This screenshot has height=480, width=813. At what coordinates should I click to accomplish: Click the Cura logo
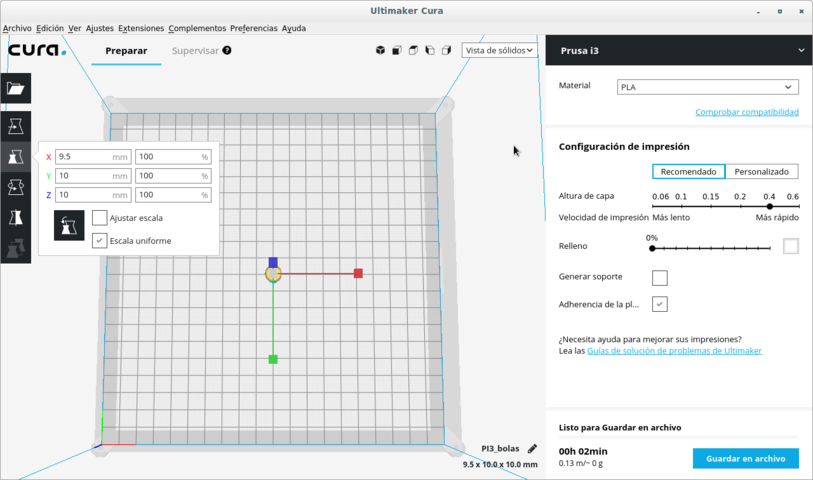[37, 50]
